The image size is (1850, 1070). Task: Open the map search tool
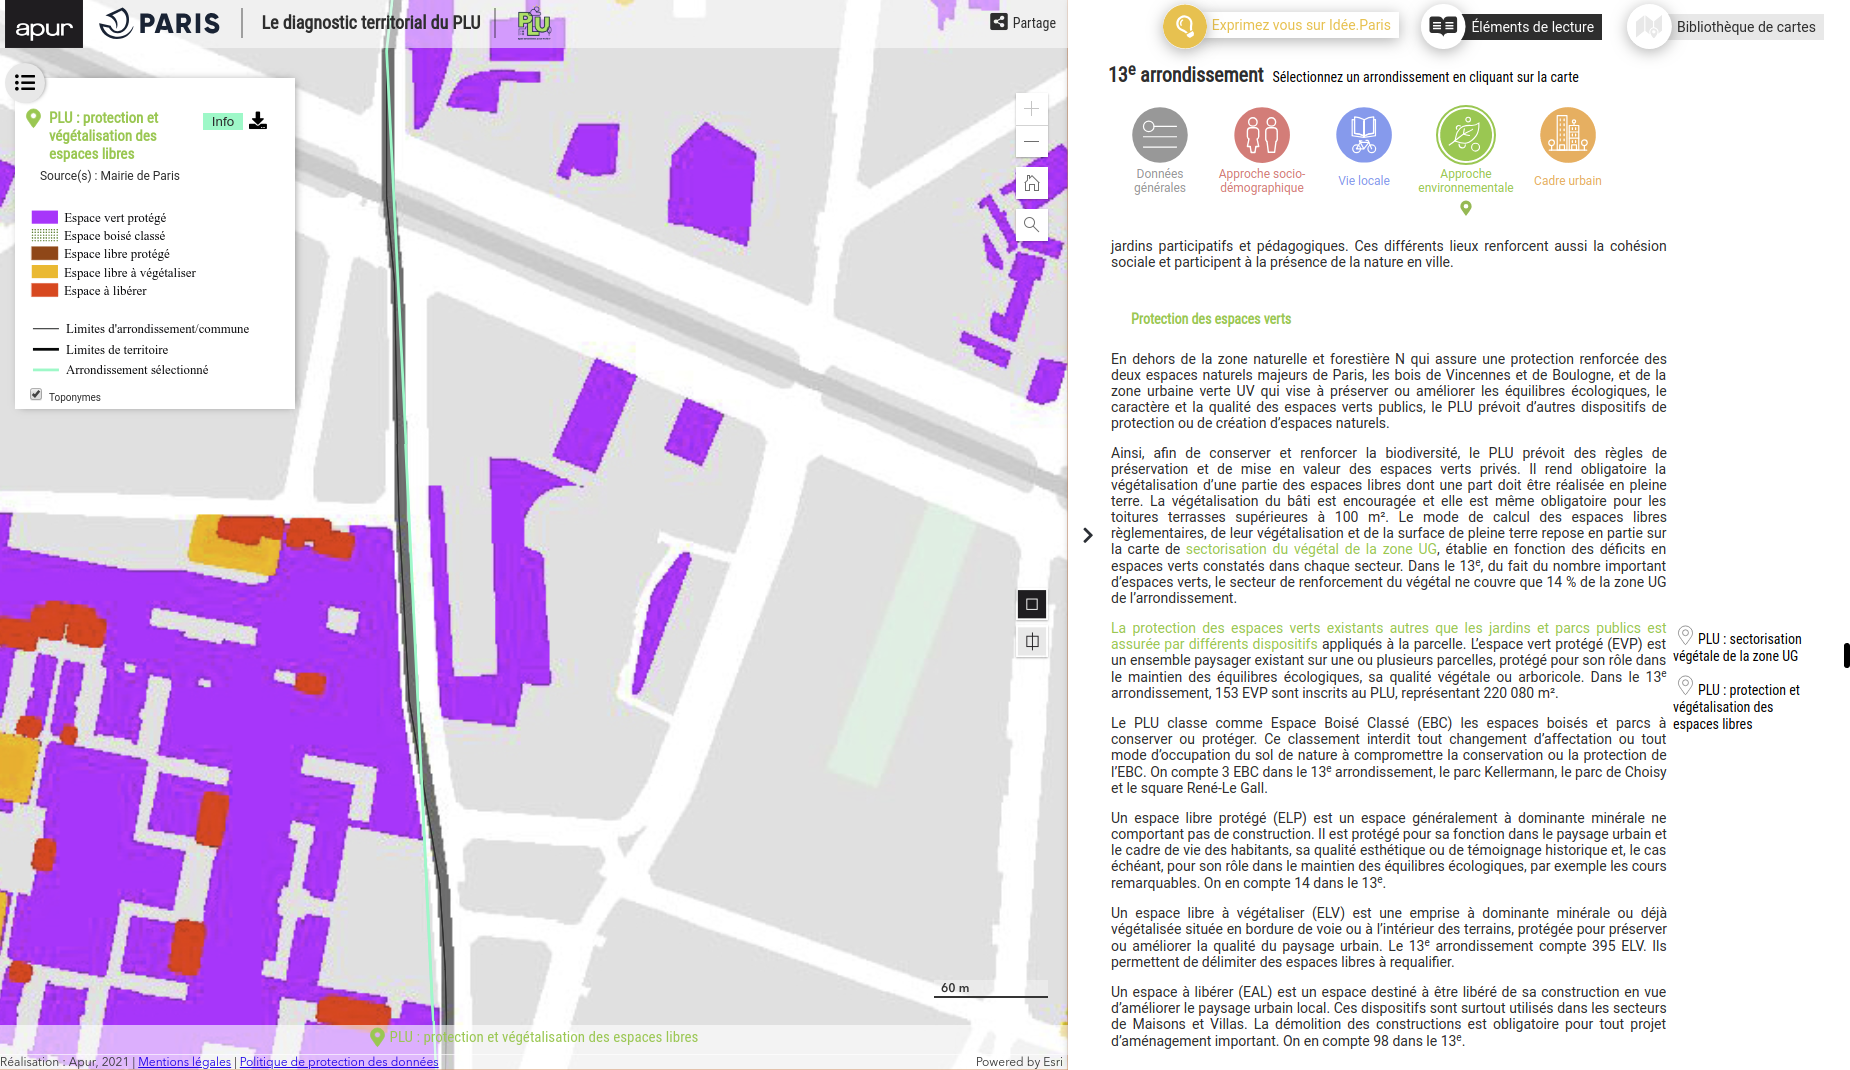[1031, 224]
